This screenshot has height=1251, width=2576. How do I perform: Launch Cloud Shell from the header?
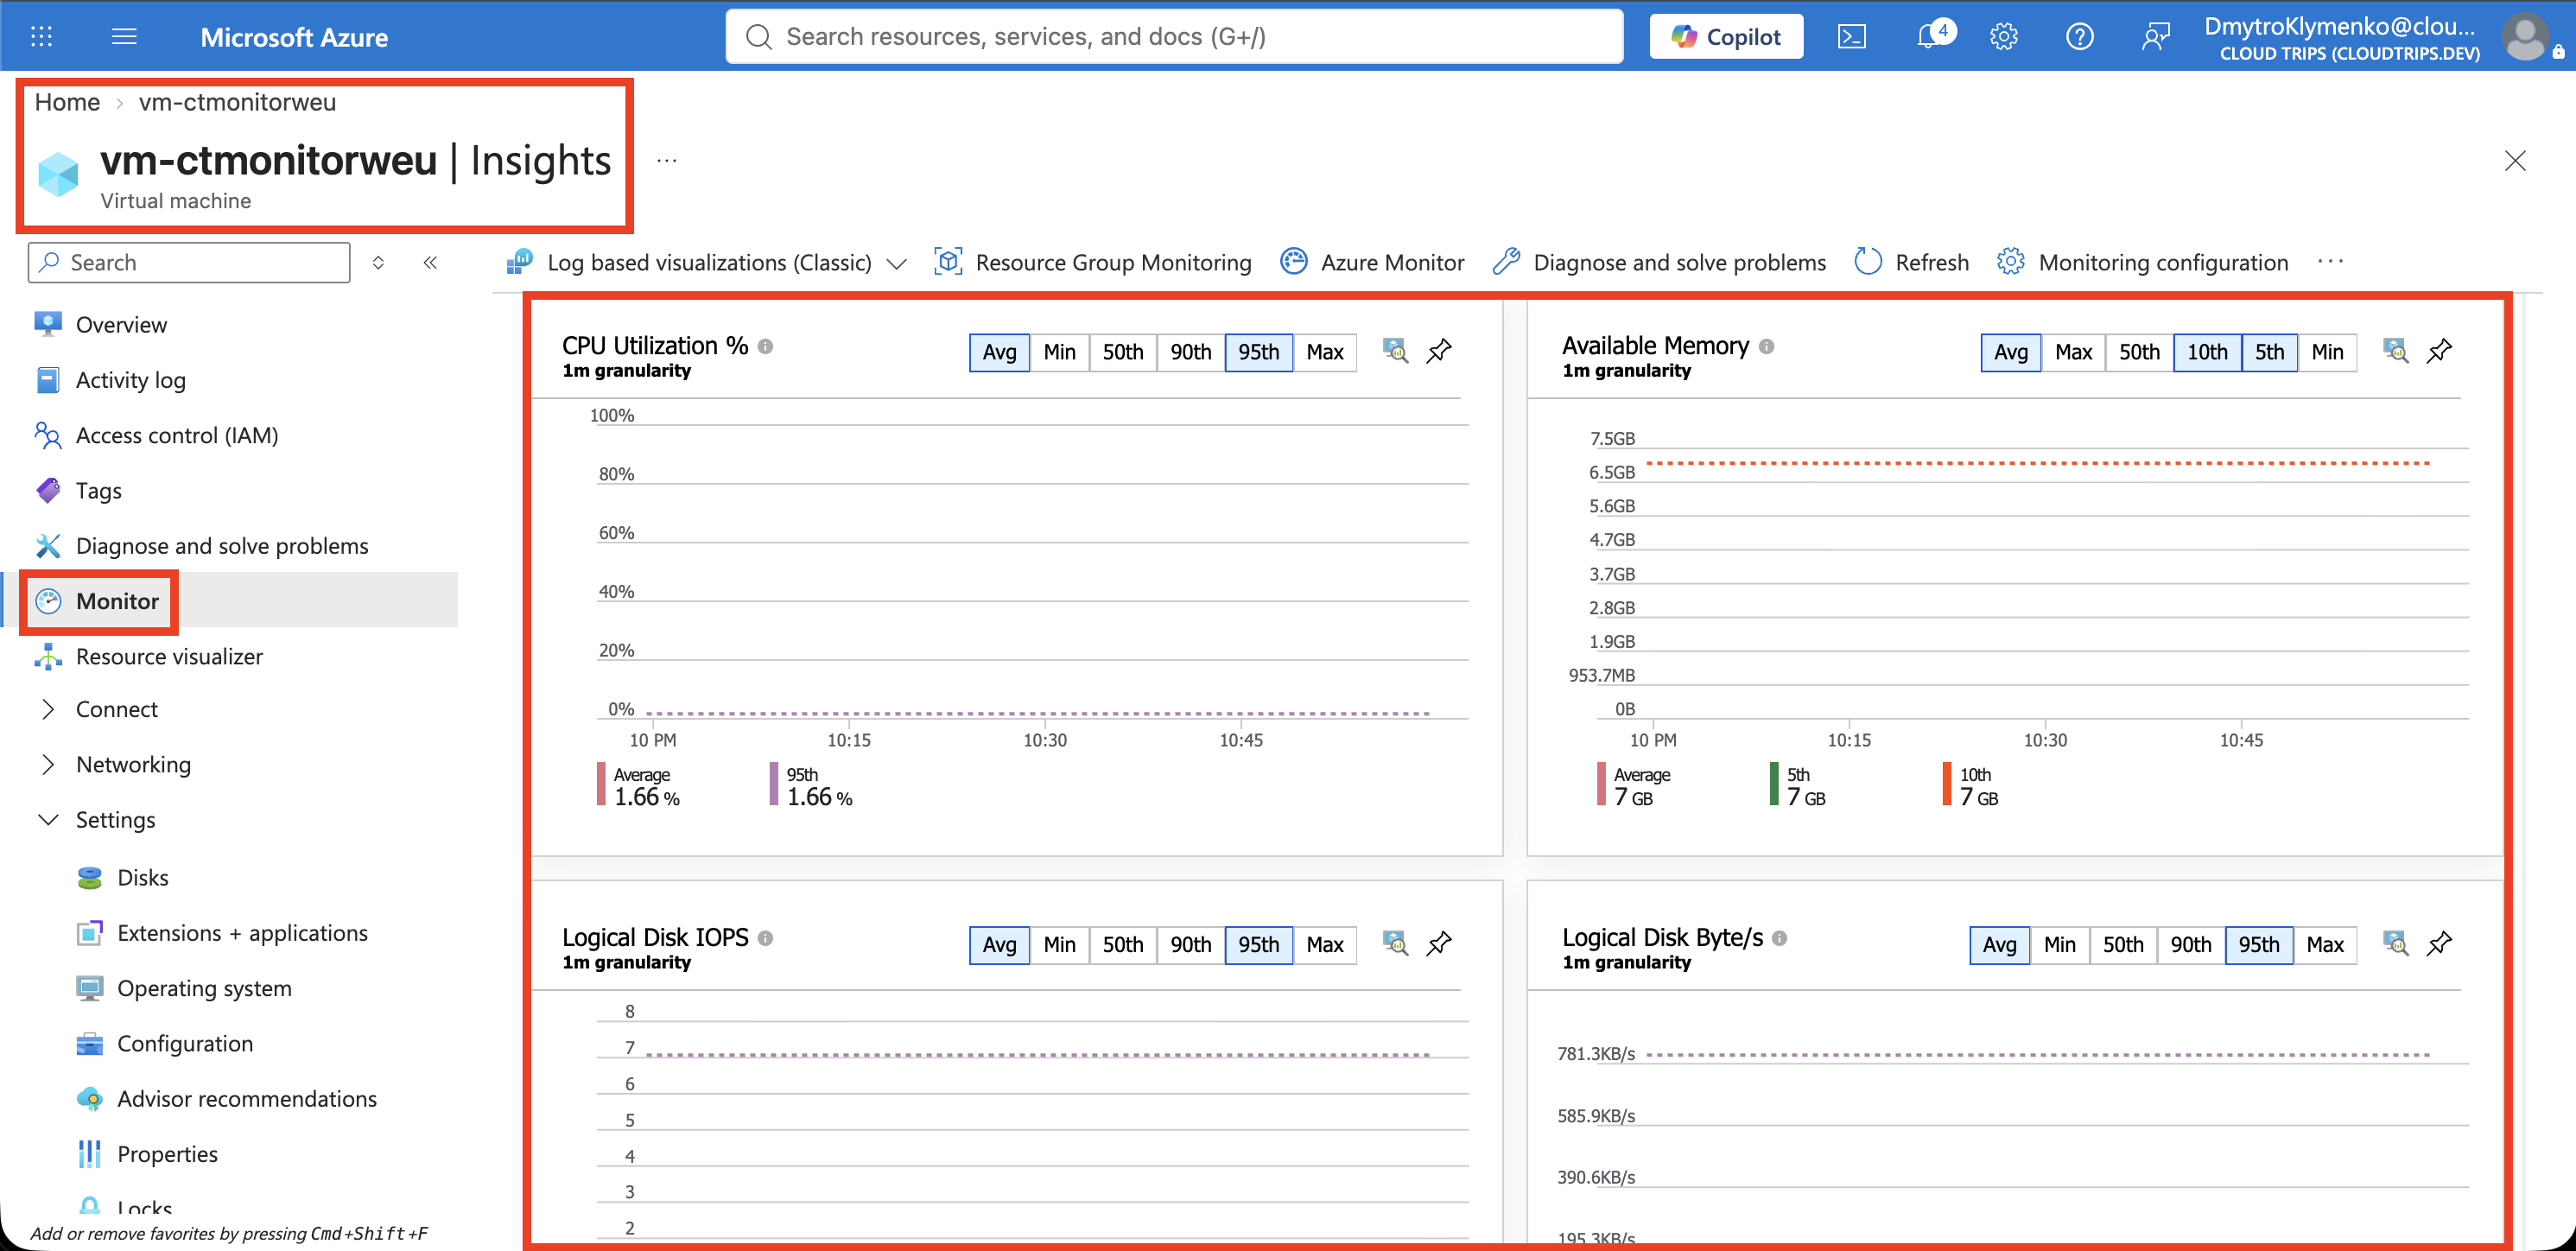pos(1851,37)
